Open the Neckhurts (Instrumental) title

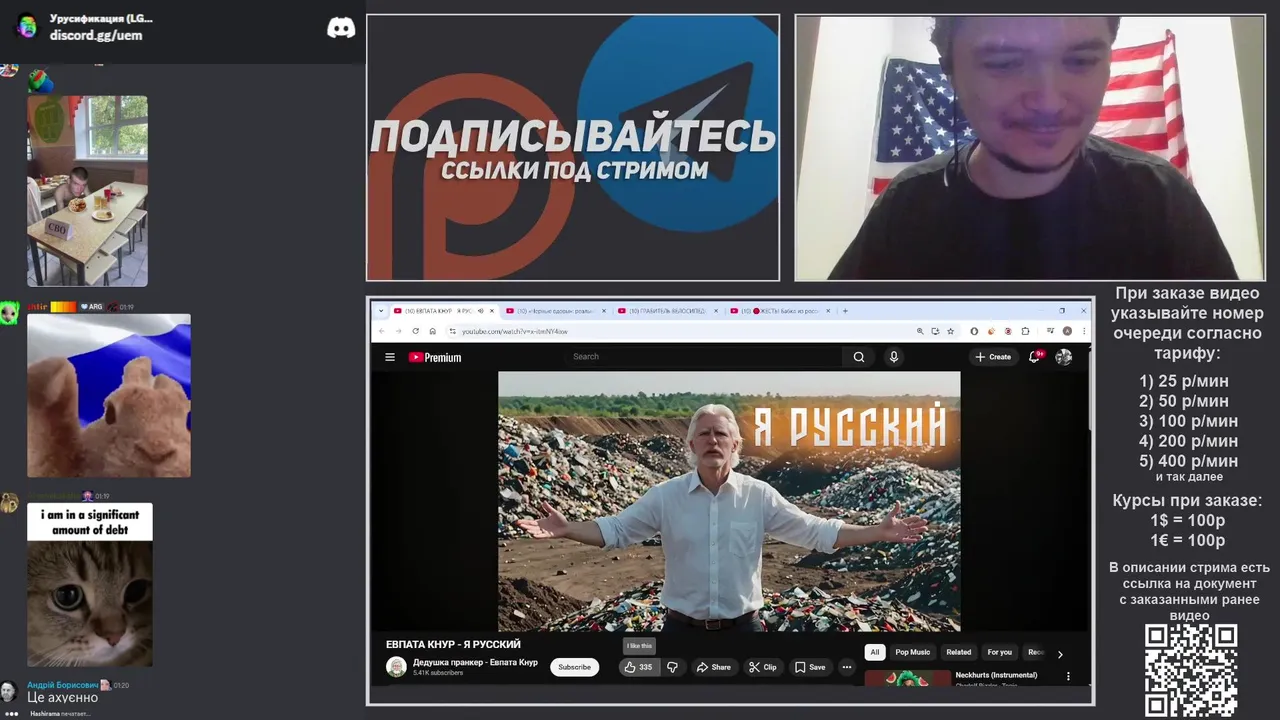point(996,675)
